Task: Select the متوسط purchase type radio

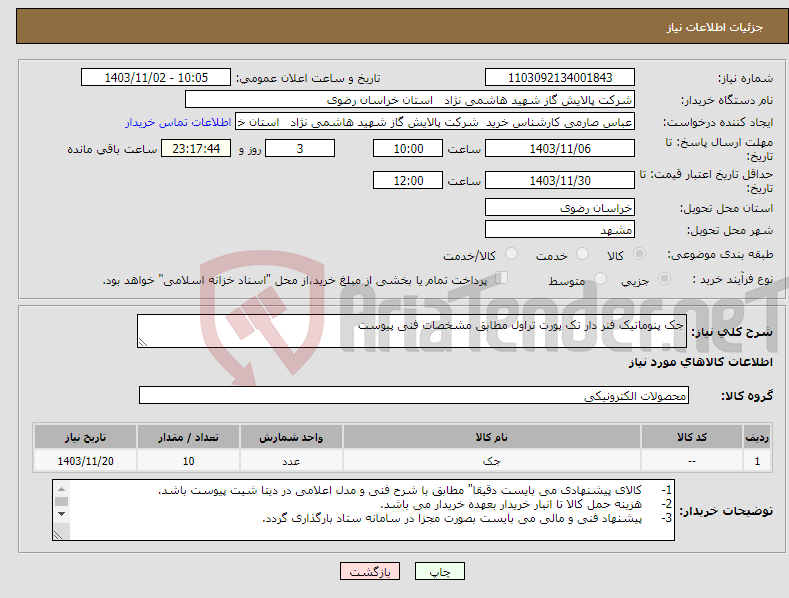Action: click(600, 278)
